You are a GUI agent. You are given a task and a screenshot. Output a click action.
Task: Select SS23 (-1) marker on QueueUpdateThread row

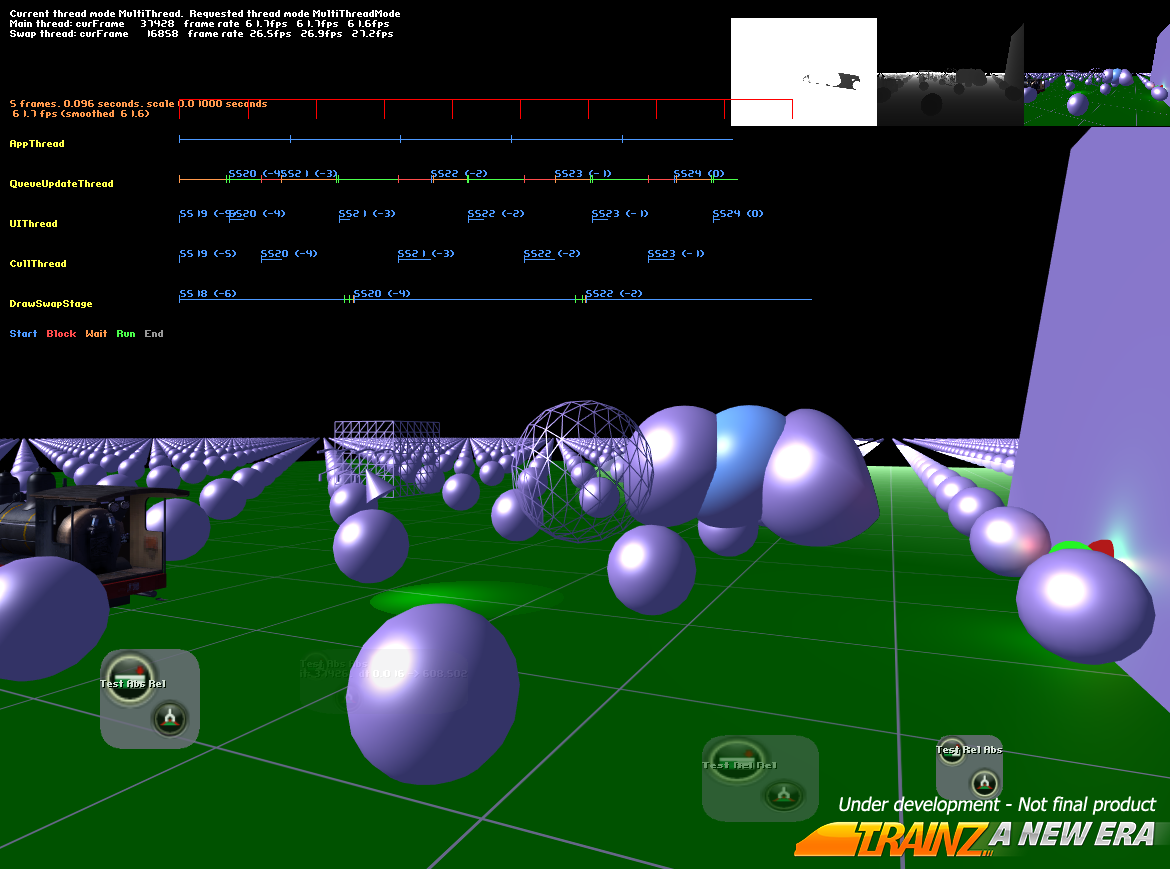(x=583, y=174)
